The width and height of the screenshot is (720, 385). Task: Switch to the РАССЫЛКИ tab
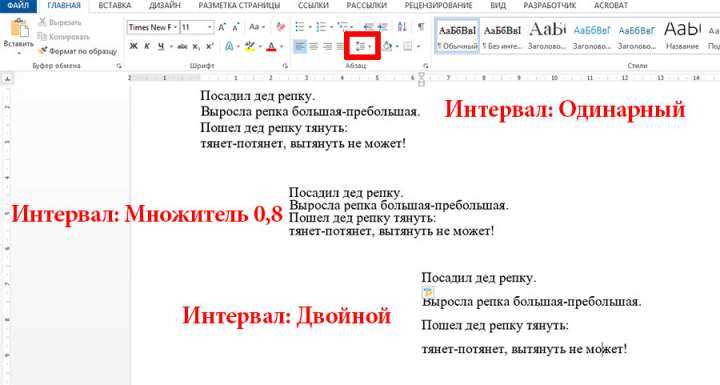point(366,6)
